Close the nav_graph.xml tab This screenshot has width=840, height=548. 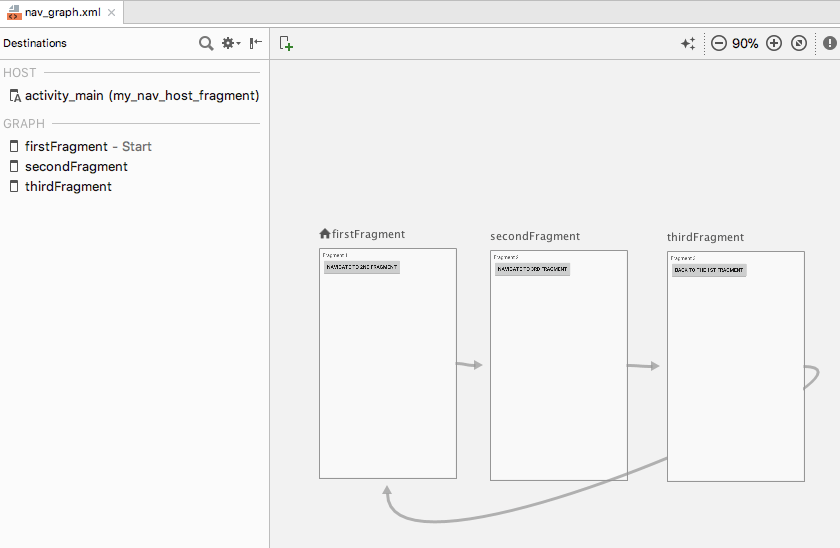coord(111,12)
